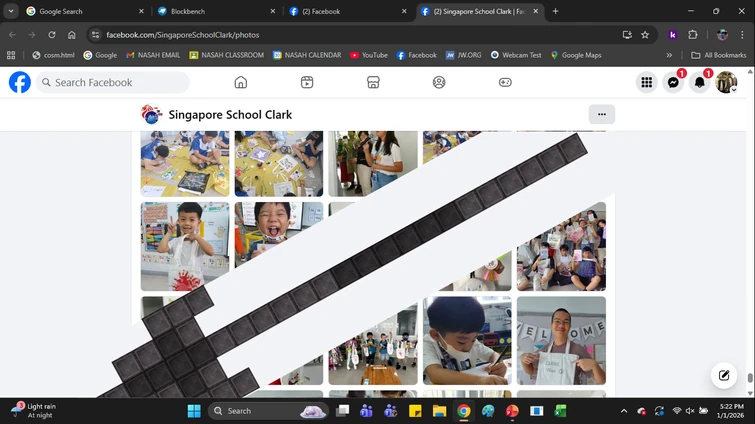Image resolution: width=755 pixels, height=424 pixels.
Task: Open page options three-dot button
Action: [x=602, y=114]
